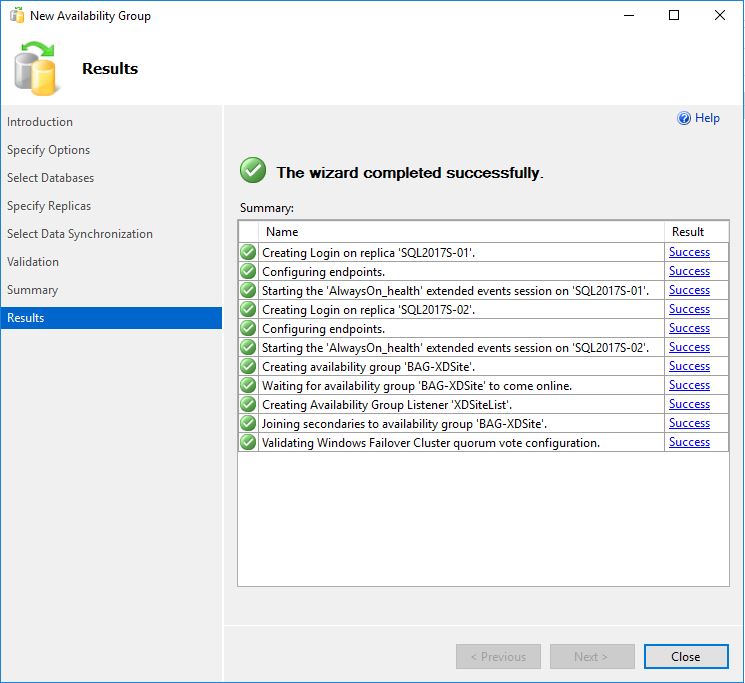Screen dimensions: 745x683
Task: Open Success link for Waiting for availability group online
Action: [x=689, y=385]
